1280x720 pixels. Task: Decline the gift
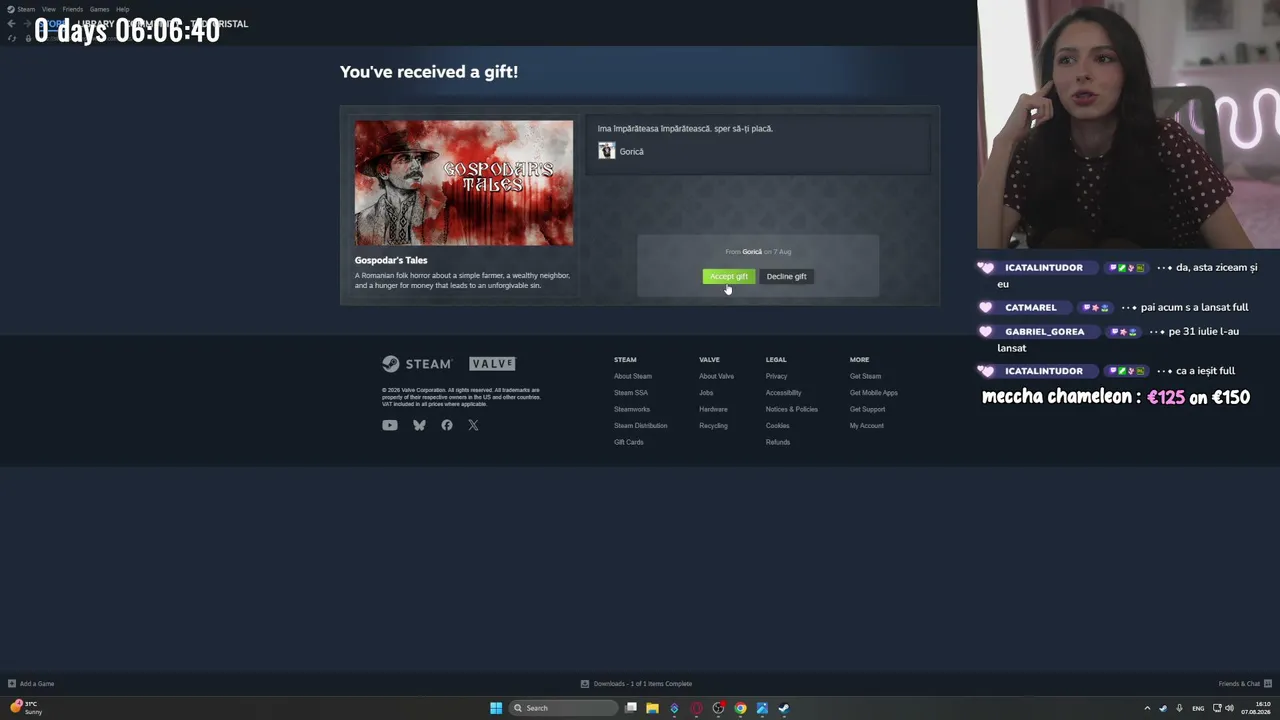786,276
